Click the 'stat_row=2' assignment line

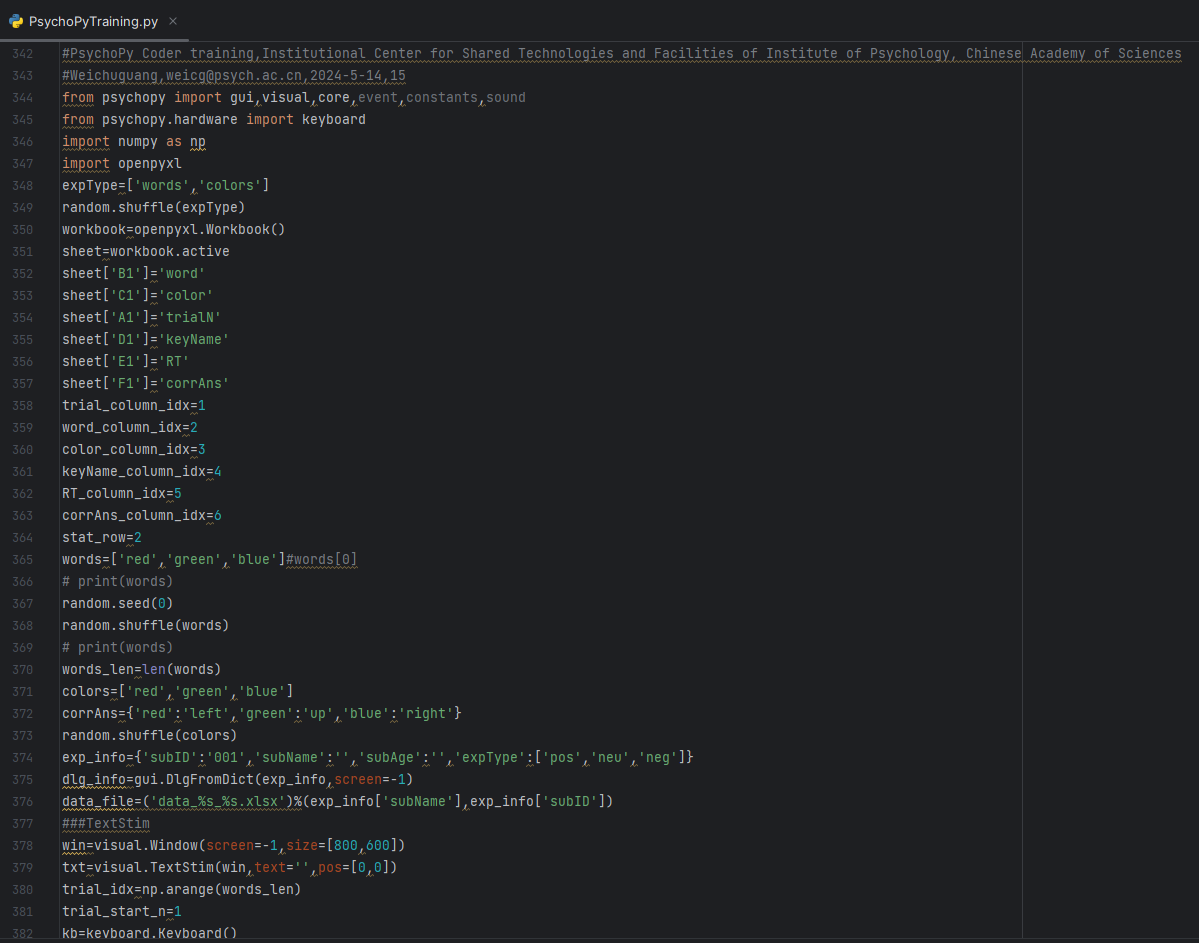(101, 538)
